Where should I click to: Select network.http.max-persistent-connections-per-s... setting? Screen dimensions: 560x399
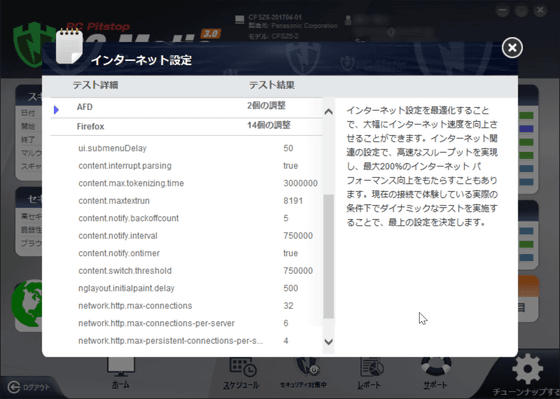tap(171, 341)
